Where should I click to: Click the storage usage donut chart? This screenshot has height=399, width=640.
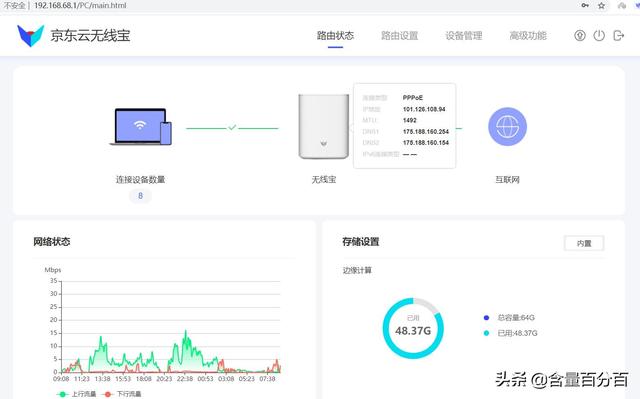413,329
